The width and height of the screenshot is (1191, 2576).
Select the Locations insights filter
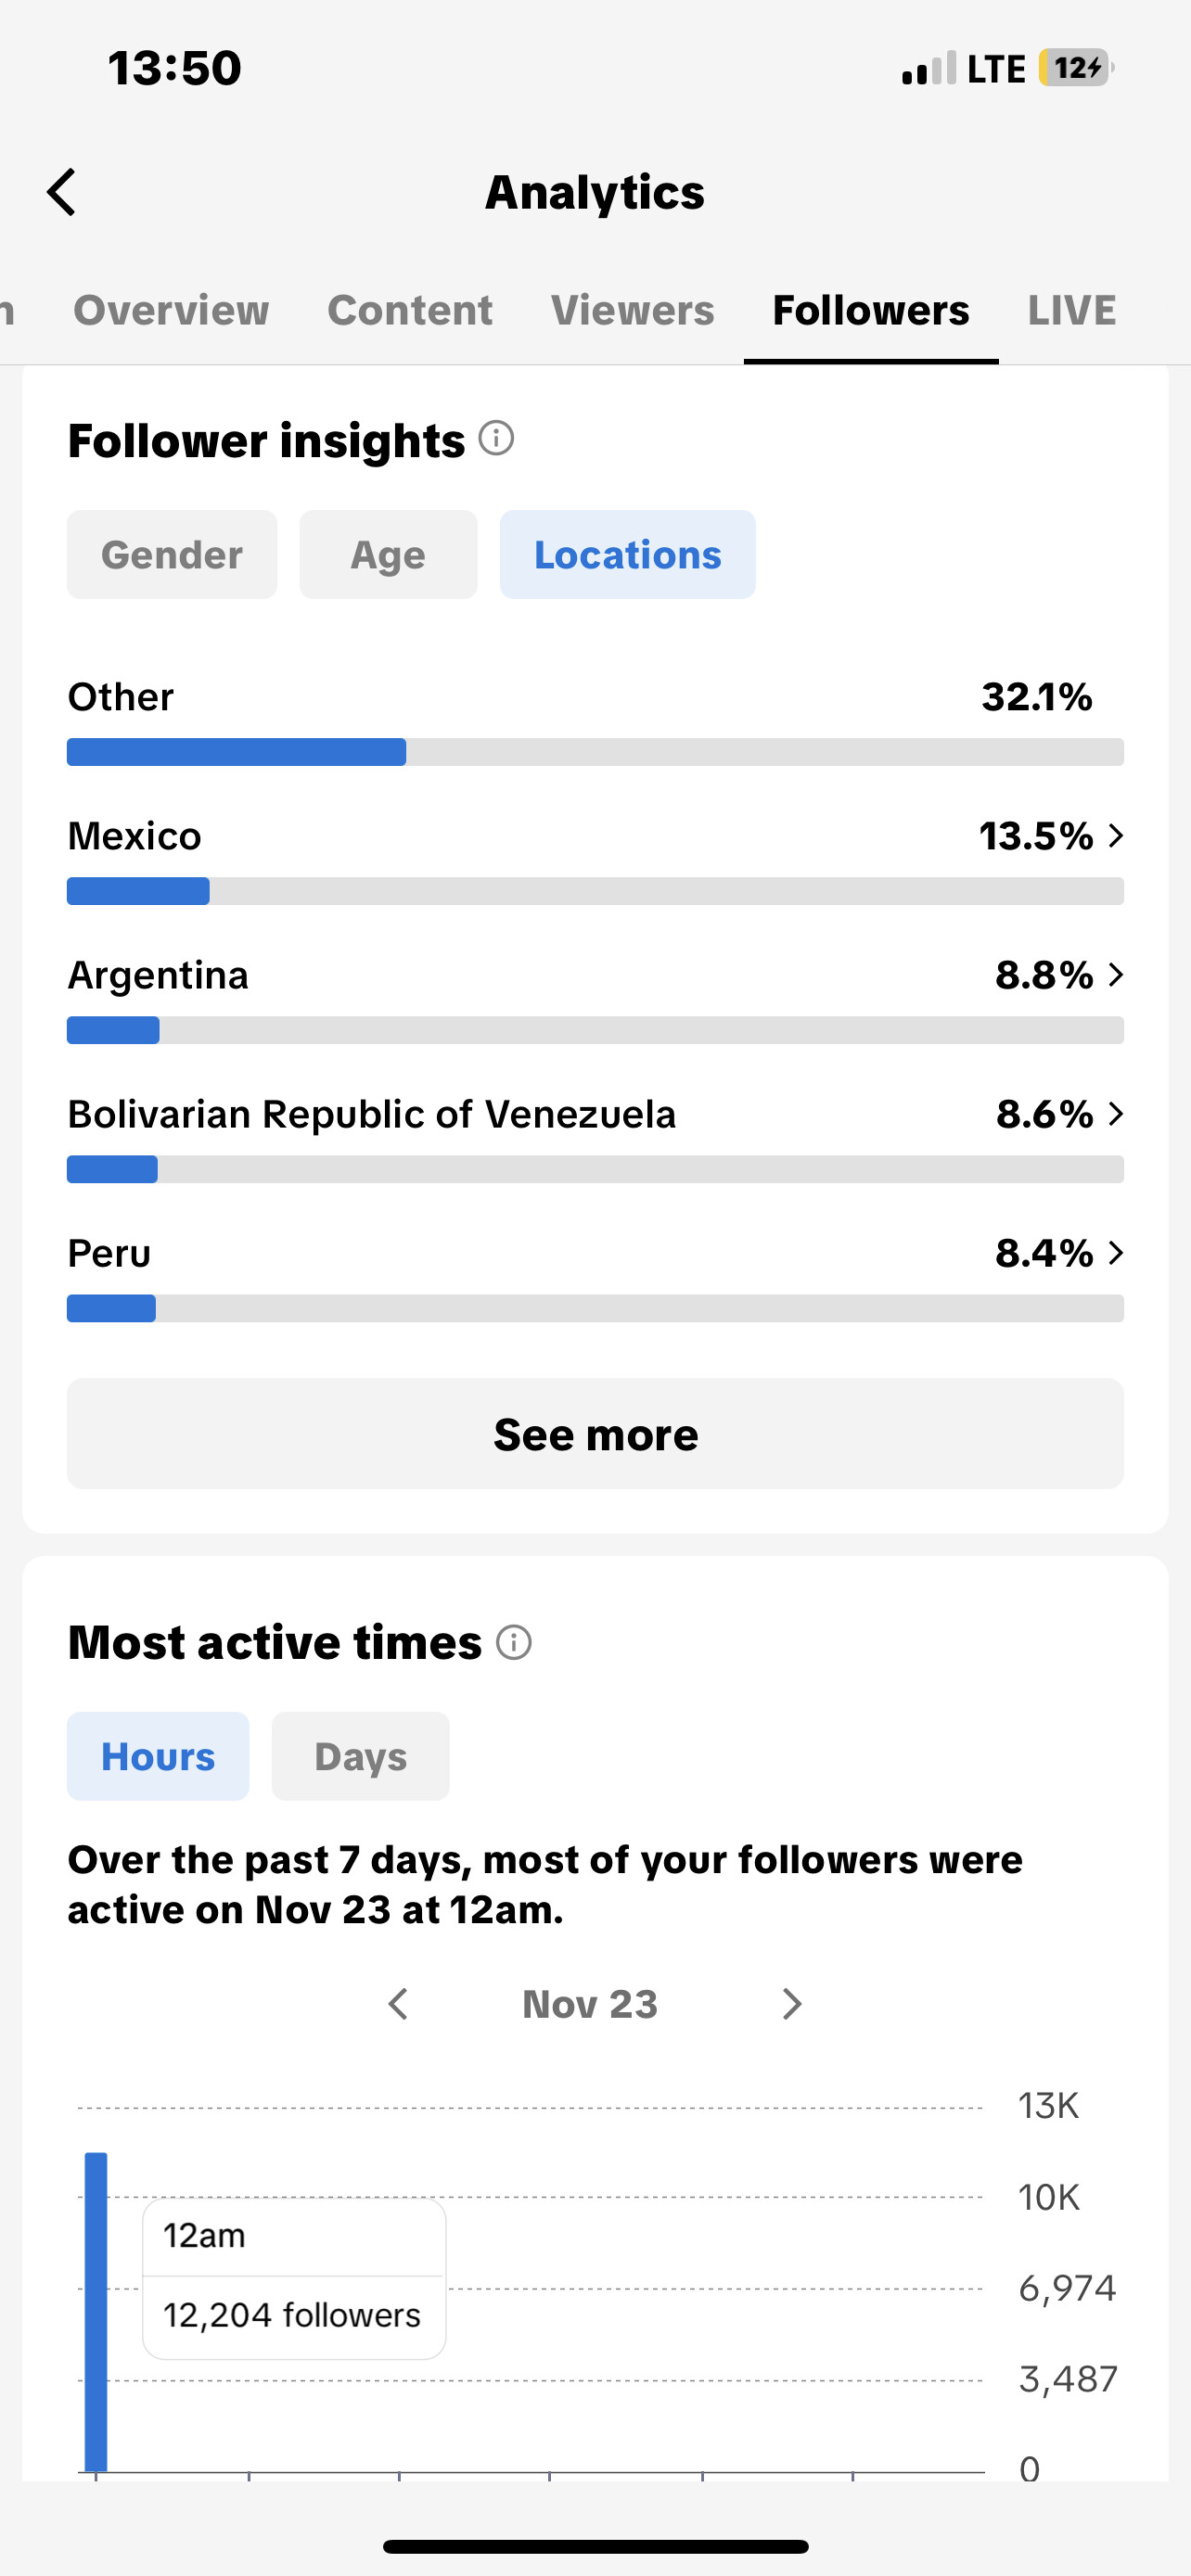point(627,555)
